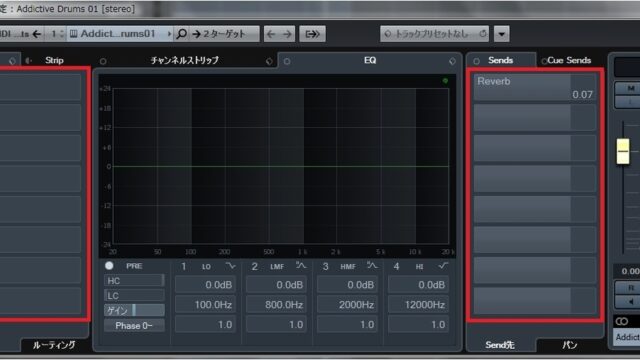This screenshot has height=360, width=640.
Task: Go to next channel with right arrow
Action: tap(287, 34)
